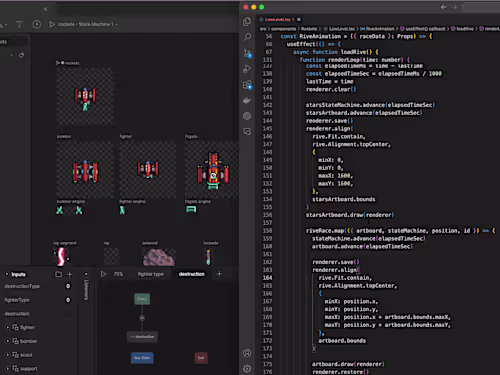Open the Explorer view in VS Code

click(x=247, y=21)
